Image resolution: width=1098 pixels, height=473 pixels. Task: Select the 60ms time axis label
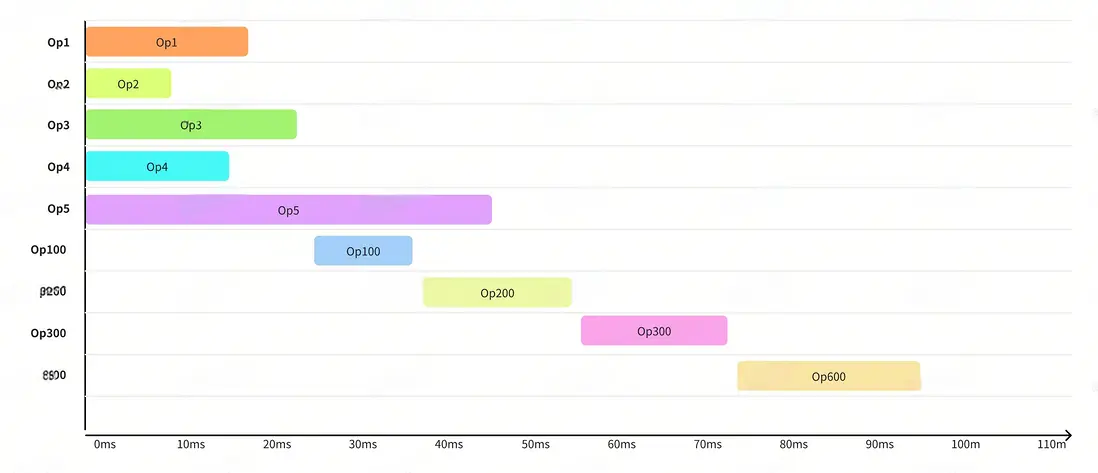621,444
